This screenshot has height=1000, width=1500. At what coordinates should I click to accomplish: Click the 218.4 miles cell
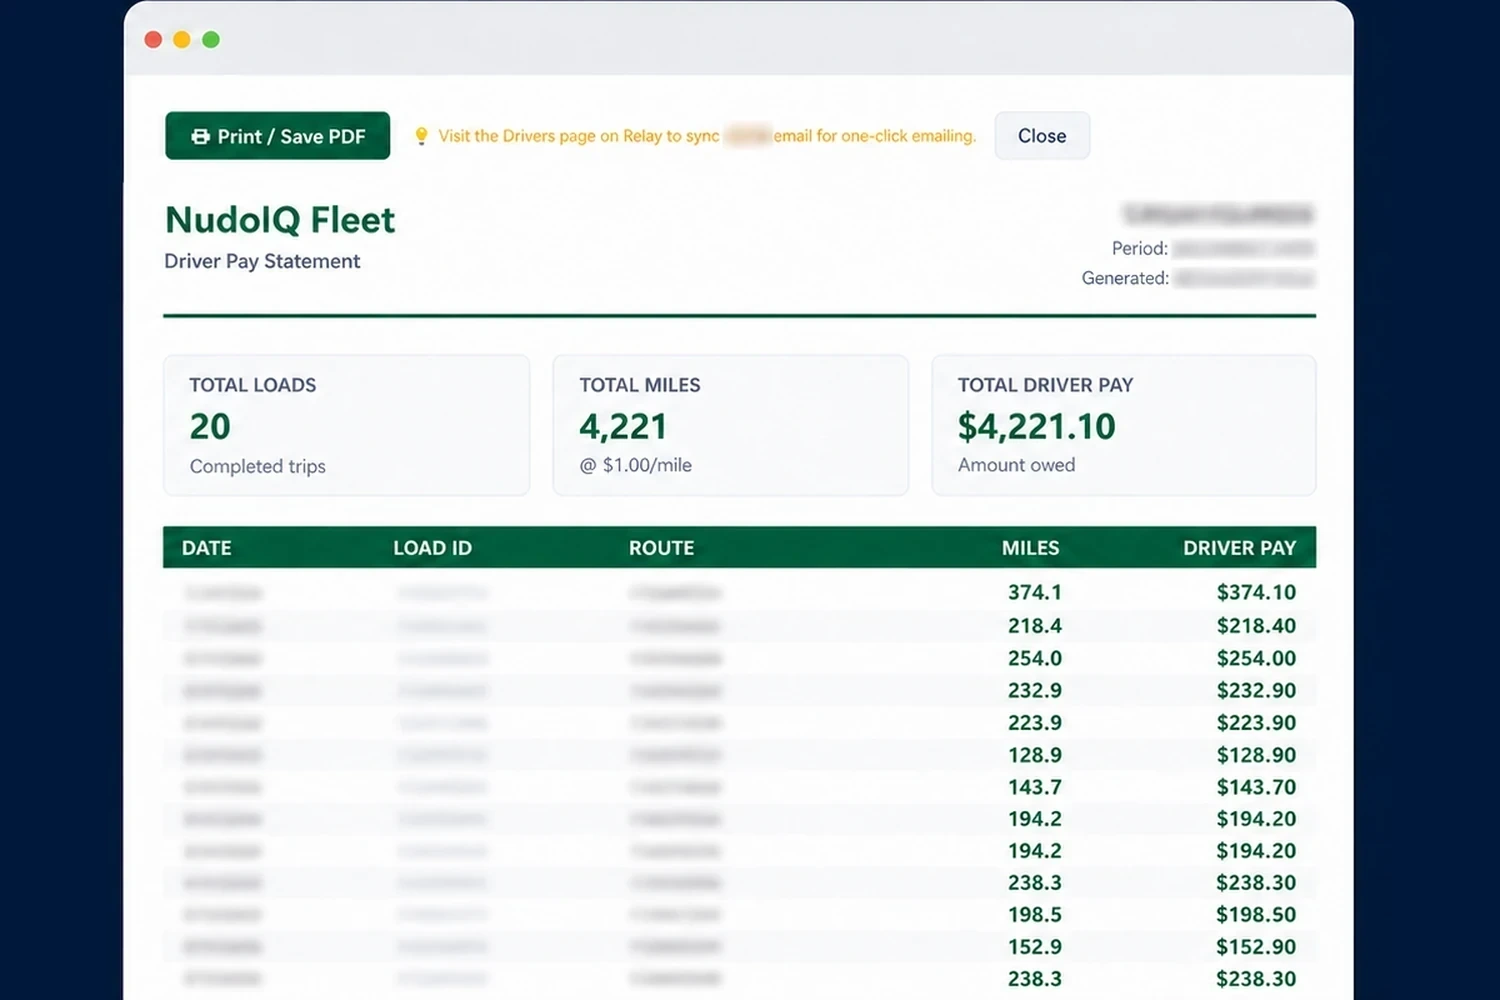click(1035, 626)
